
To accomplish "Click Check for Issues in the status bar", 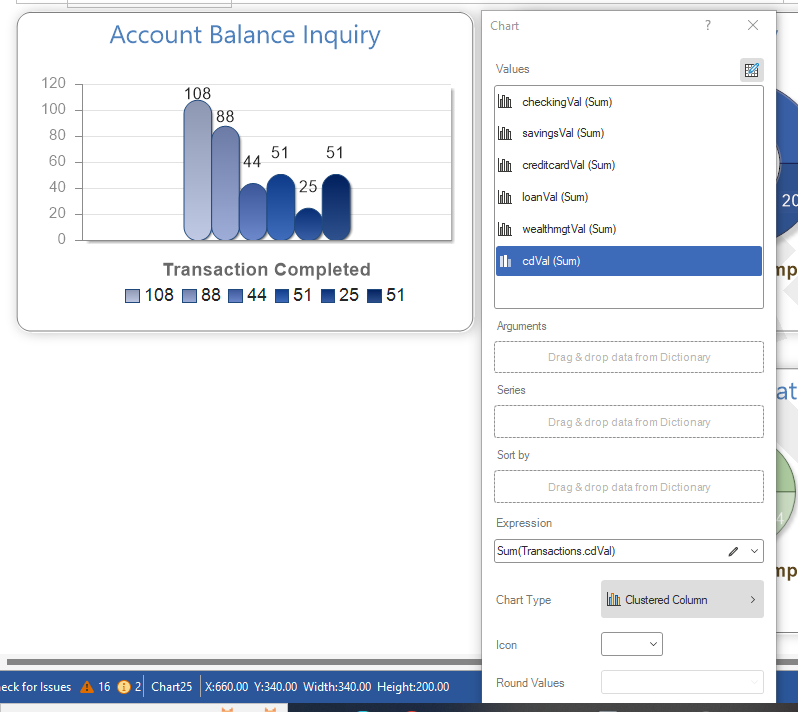I will coord(35,687).
